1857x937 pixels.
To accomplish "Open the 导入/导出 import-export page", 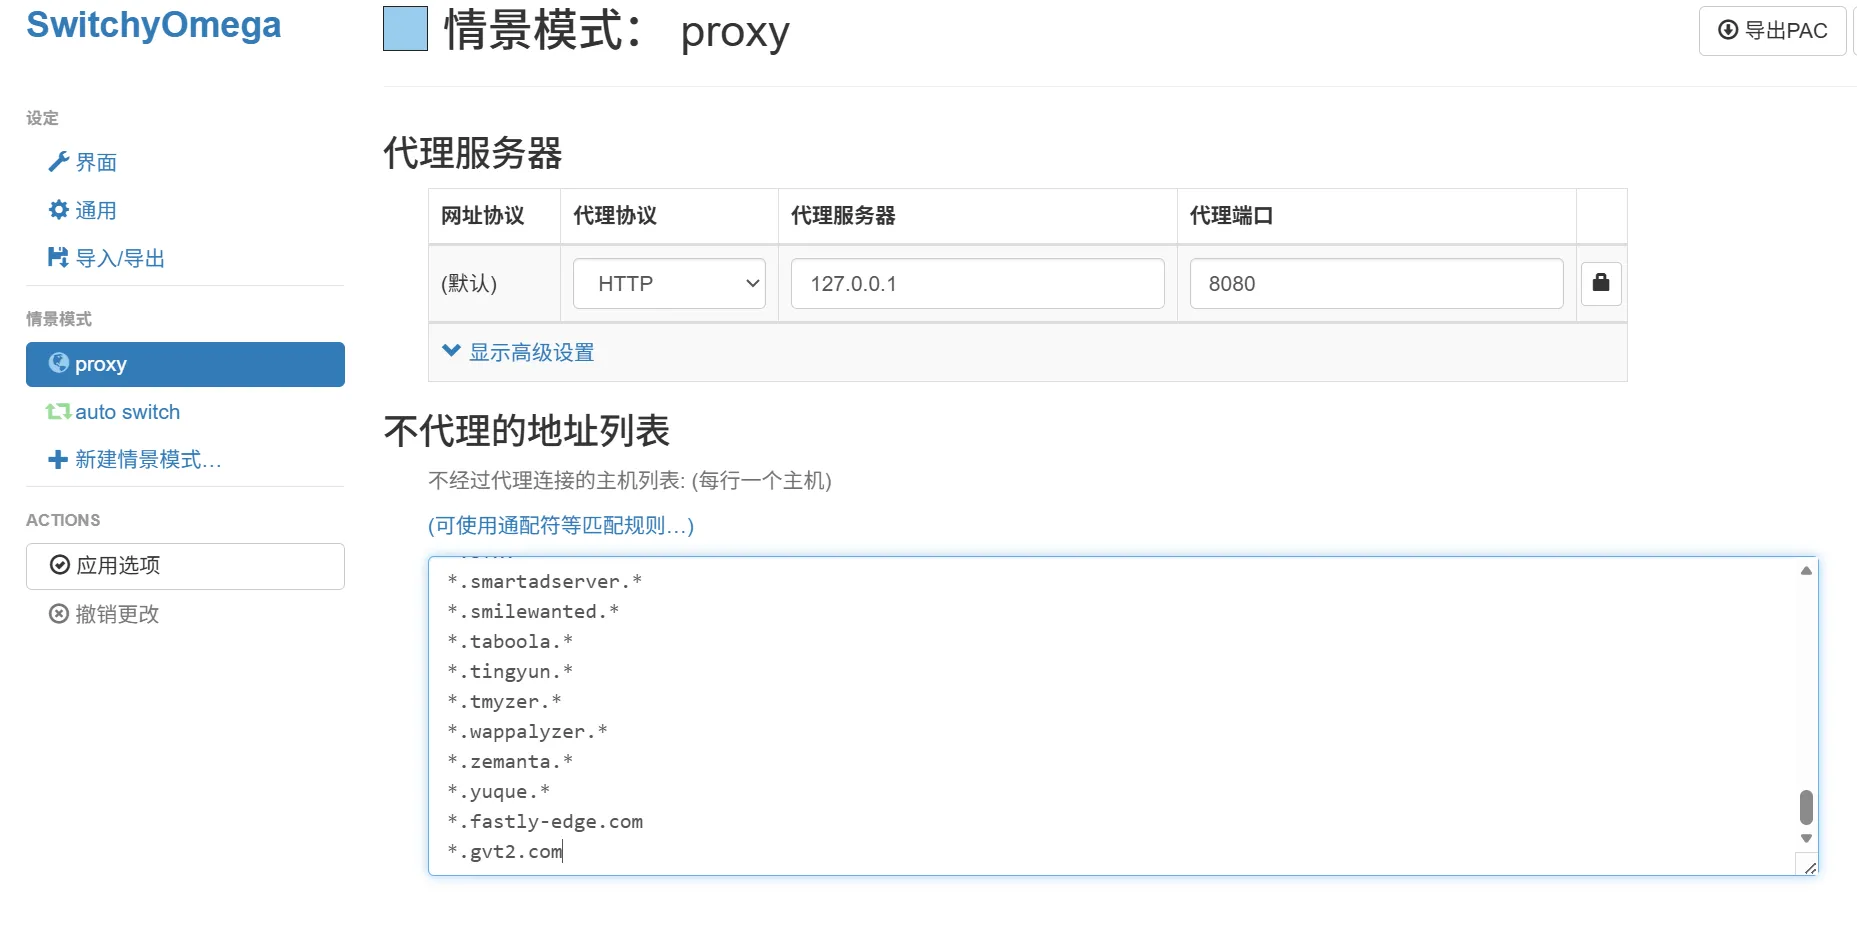I will click(x=117, y=258).
